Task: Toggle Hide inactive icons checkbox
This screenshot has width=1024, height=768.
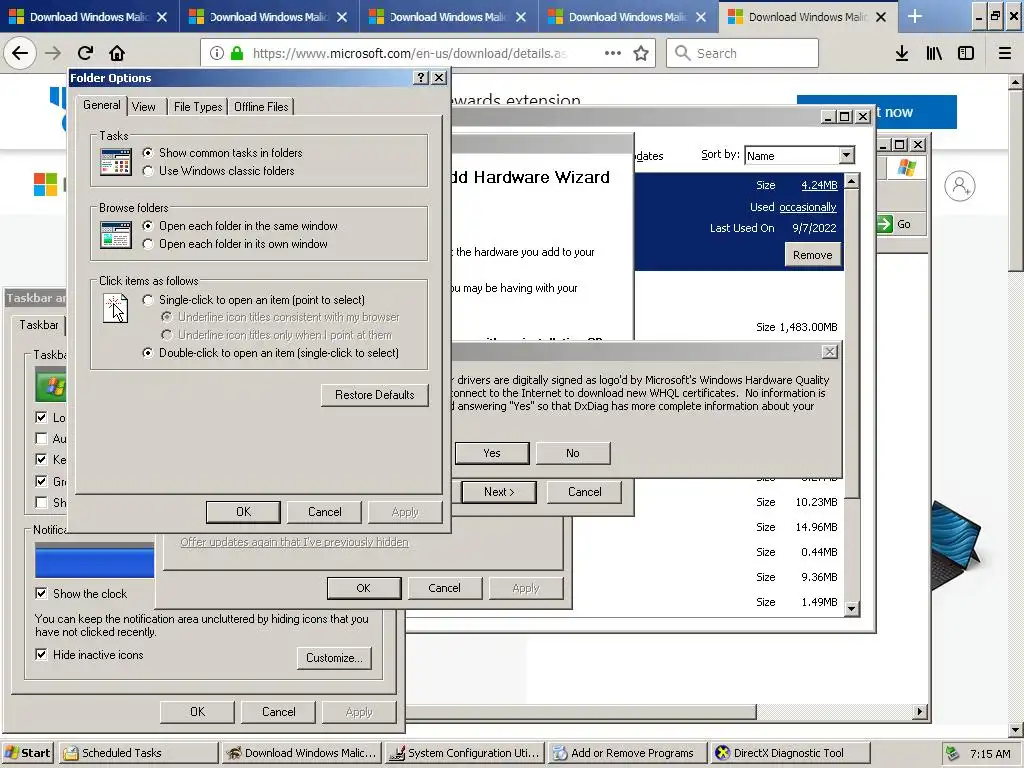Action: (41, 654)
